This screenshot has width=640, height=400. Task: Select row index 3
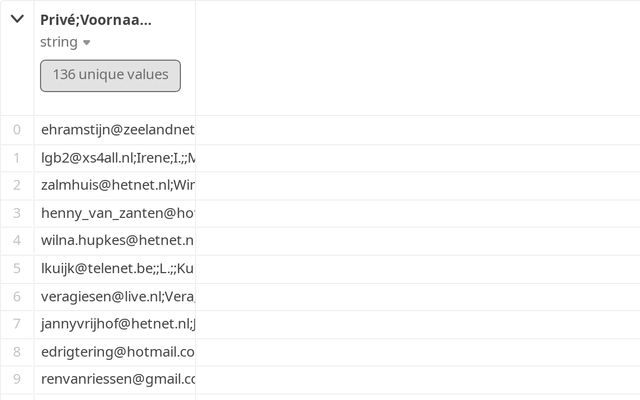tap(17, 213)
